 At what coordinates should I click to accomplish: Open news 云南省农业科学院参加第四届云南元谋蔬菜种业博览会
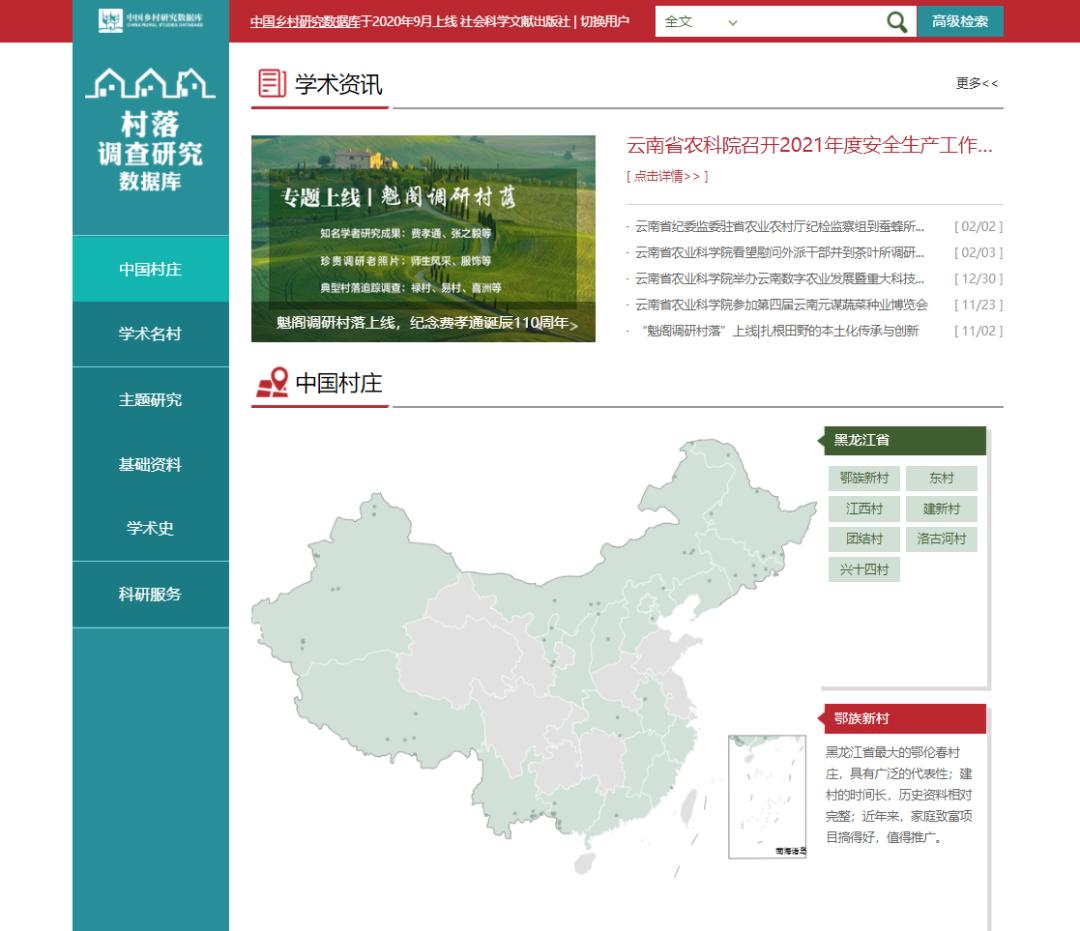tap(781, 305)
